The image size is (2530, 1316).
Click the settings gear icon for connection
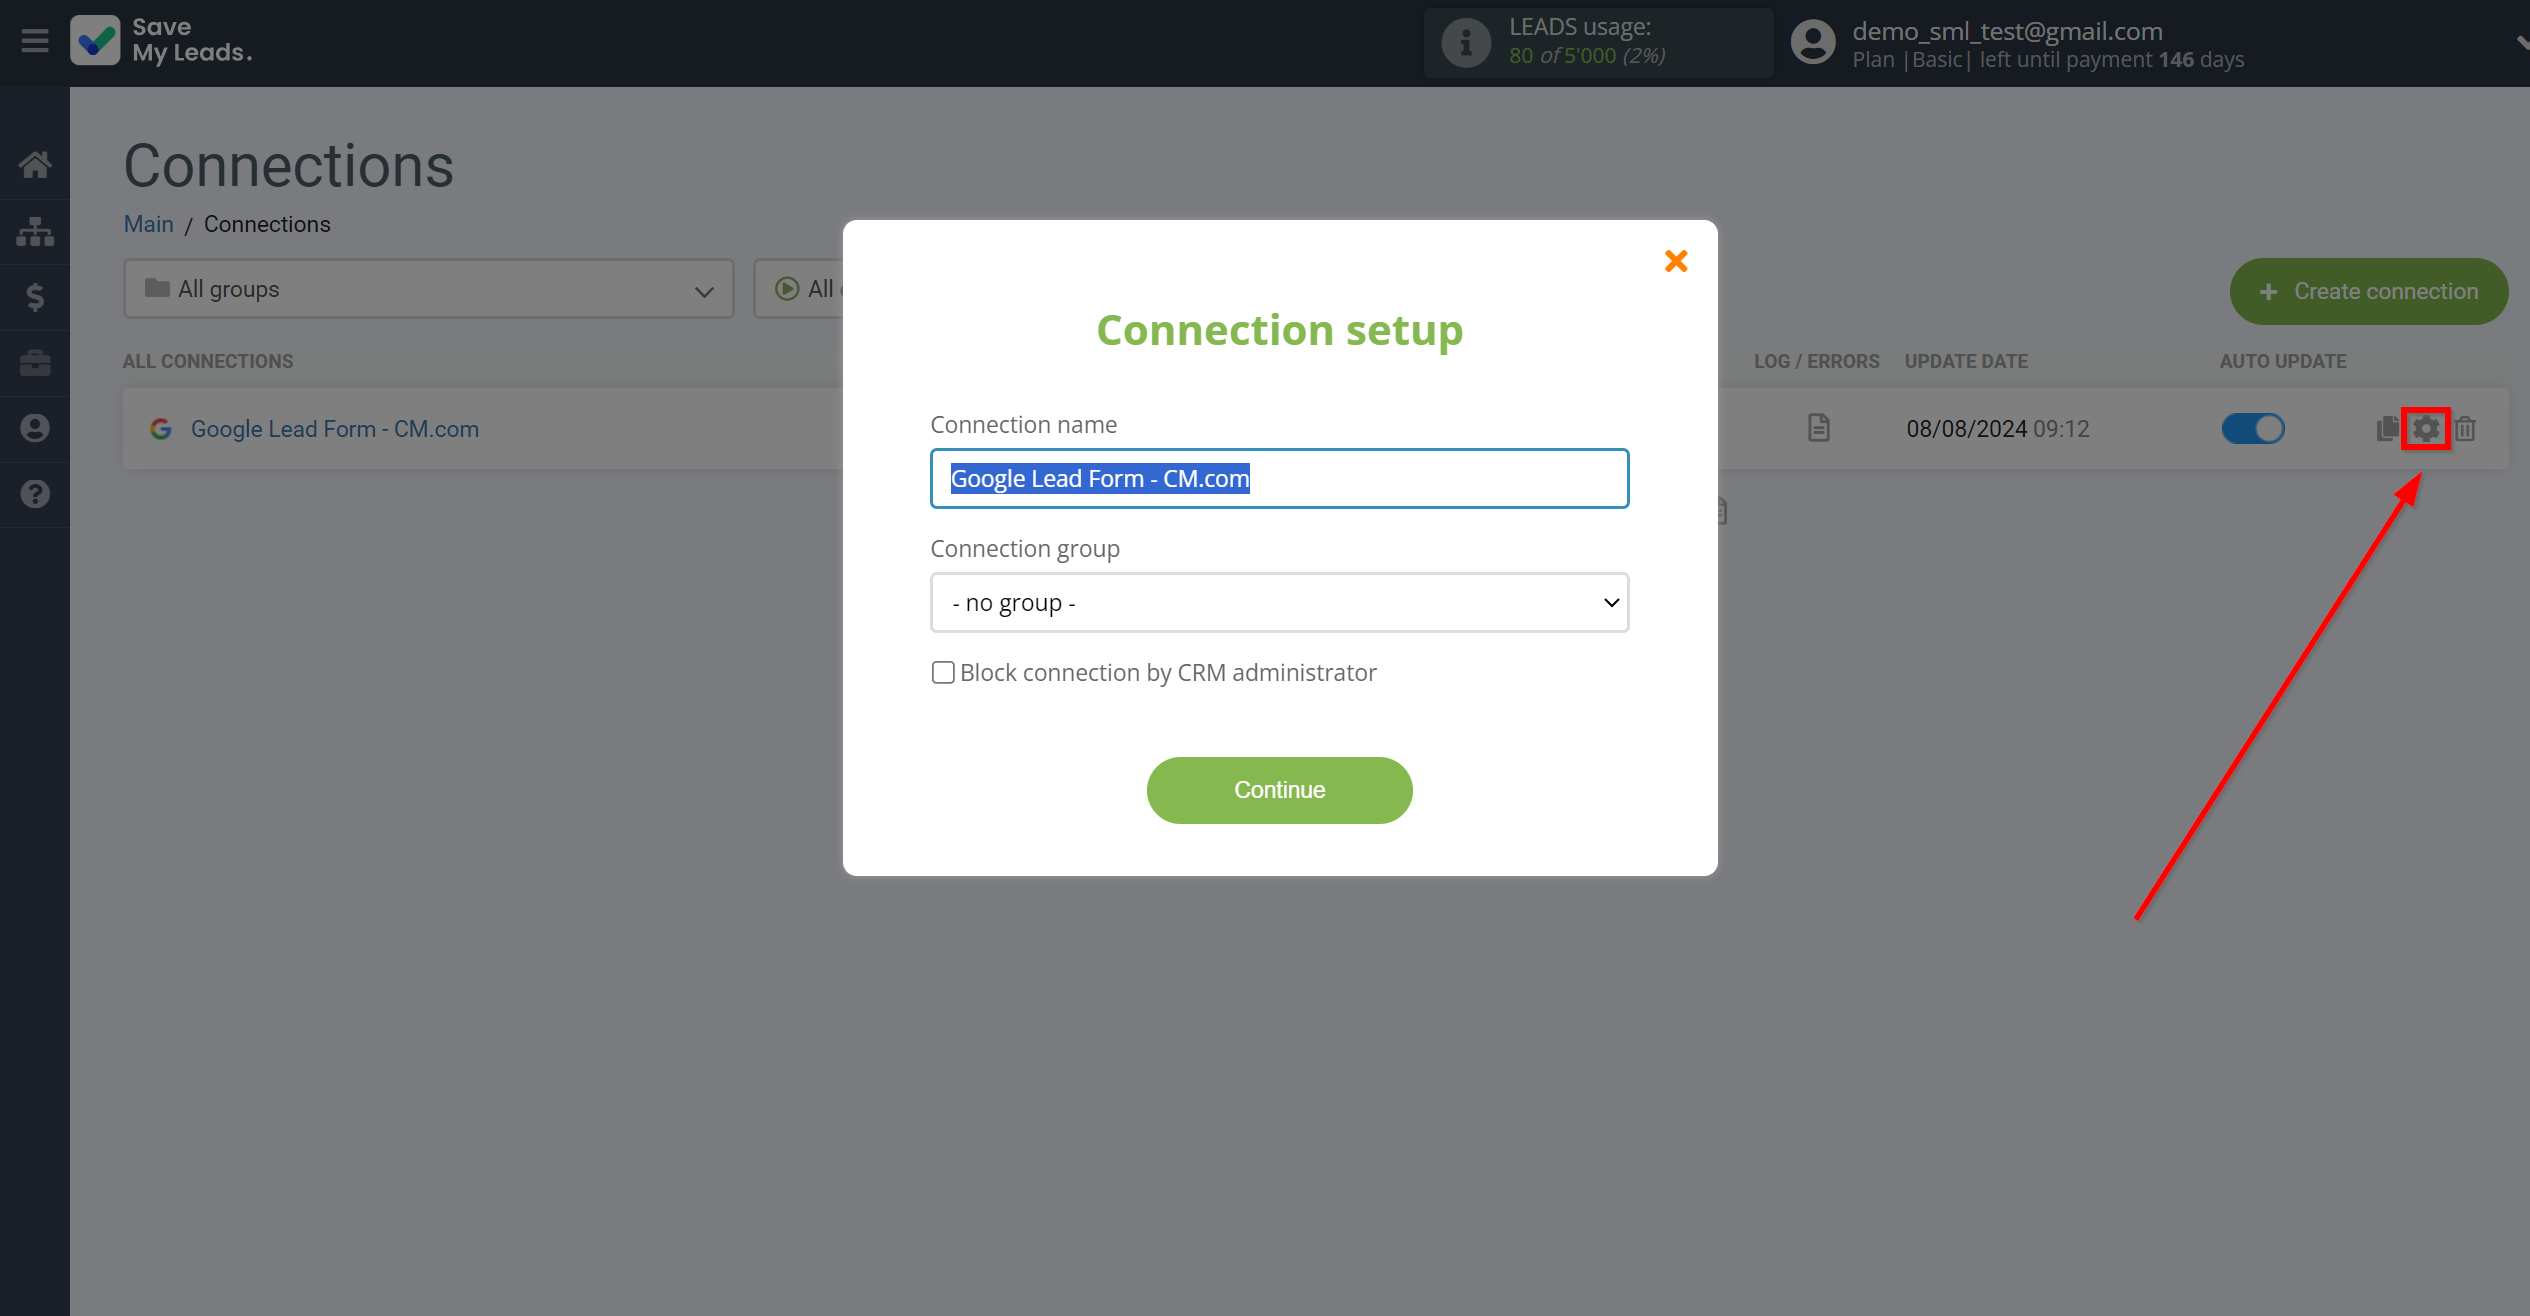click(2426, 429)
